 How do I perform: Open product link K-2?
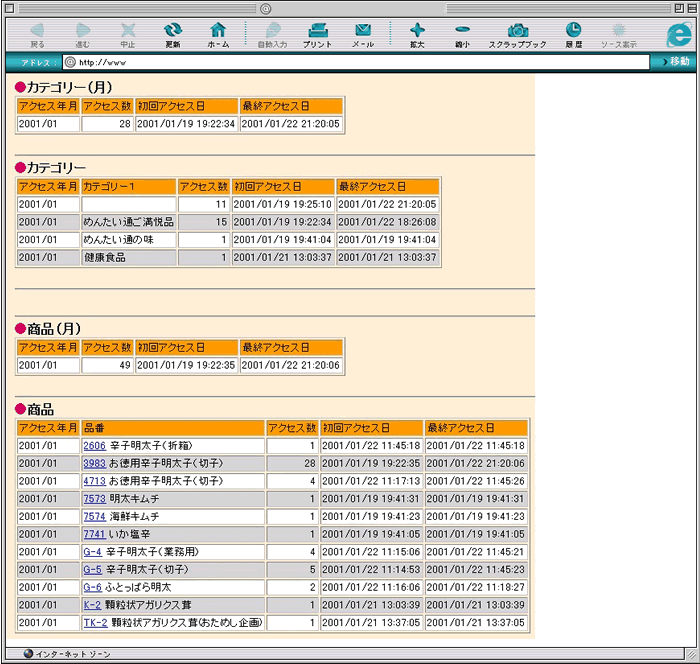pos(92,605)
